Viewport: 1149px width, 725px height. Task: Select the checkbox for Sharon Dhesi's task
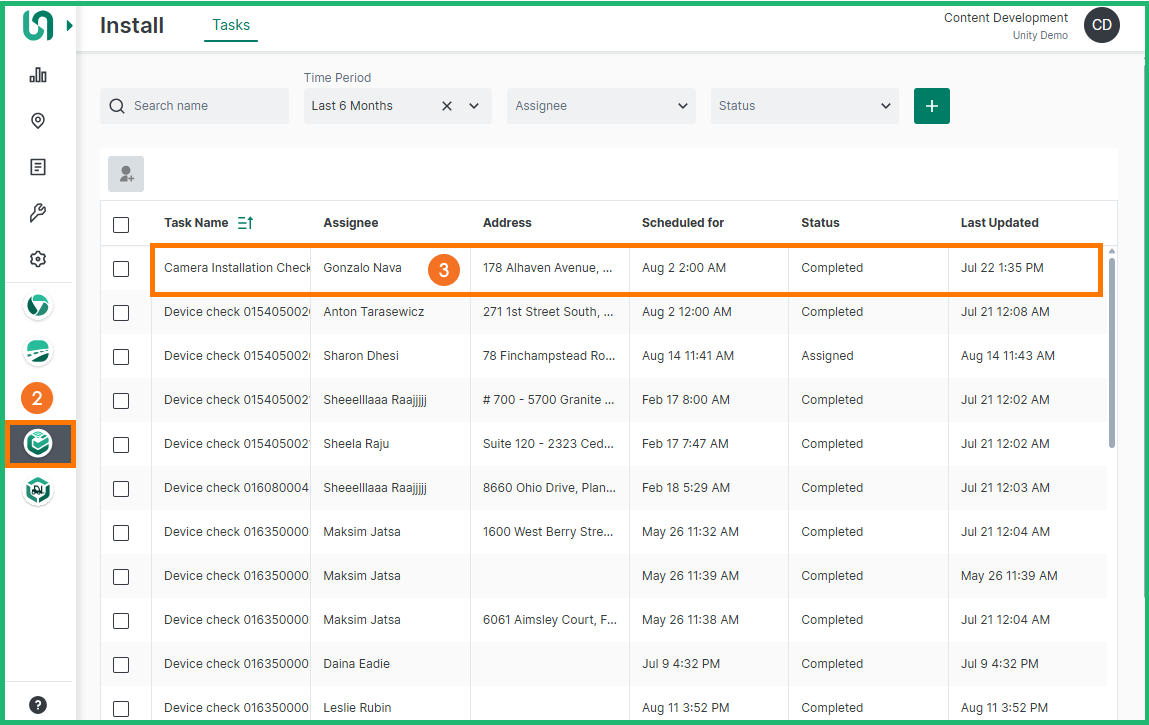tap(121, 356)
